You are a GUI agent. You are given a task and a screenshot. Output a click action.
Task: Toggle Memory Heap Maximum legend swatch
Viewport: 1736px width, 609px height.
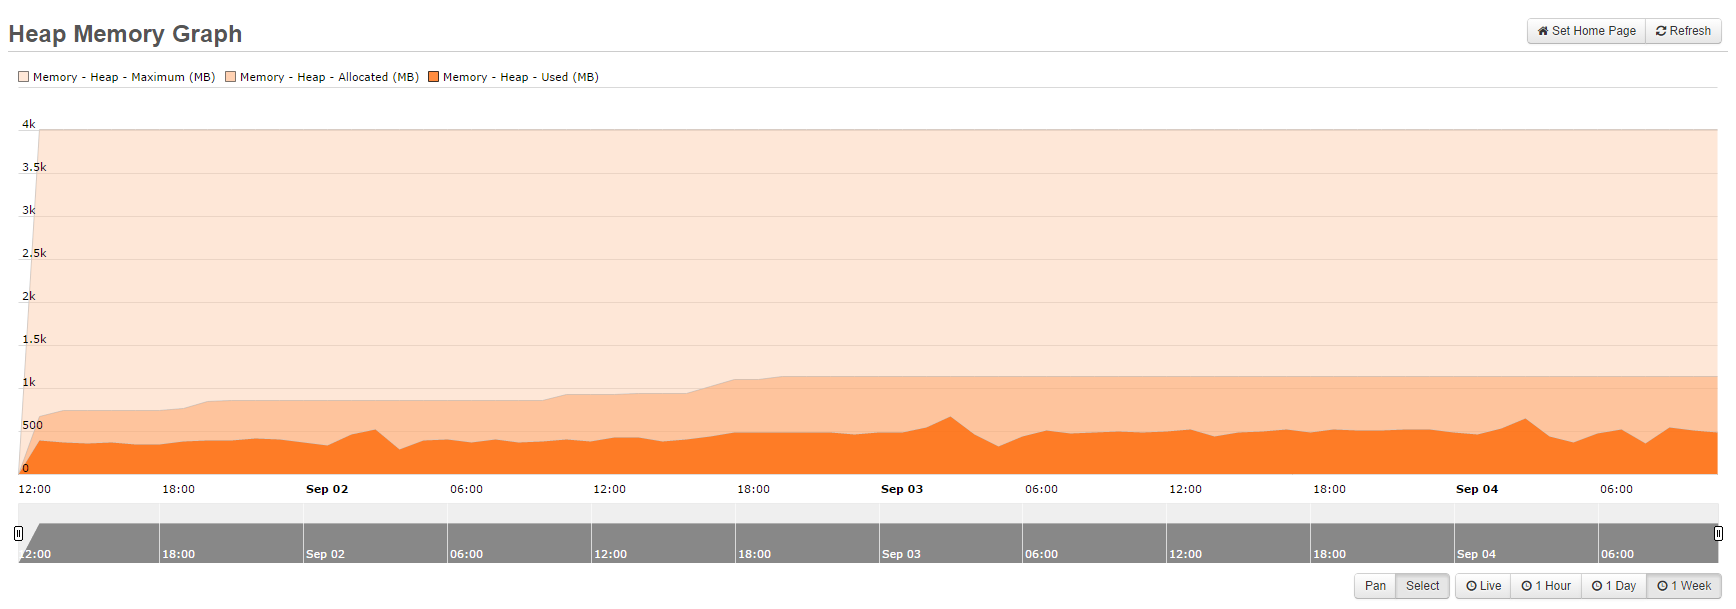point(24,77)
